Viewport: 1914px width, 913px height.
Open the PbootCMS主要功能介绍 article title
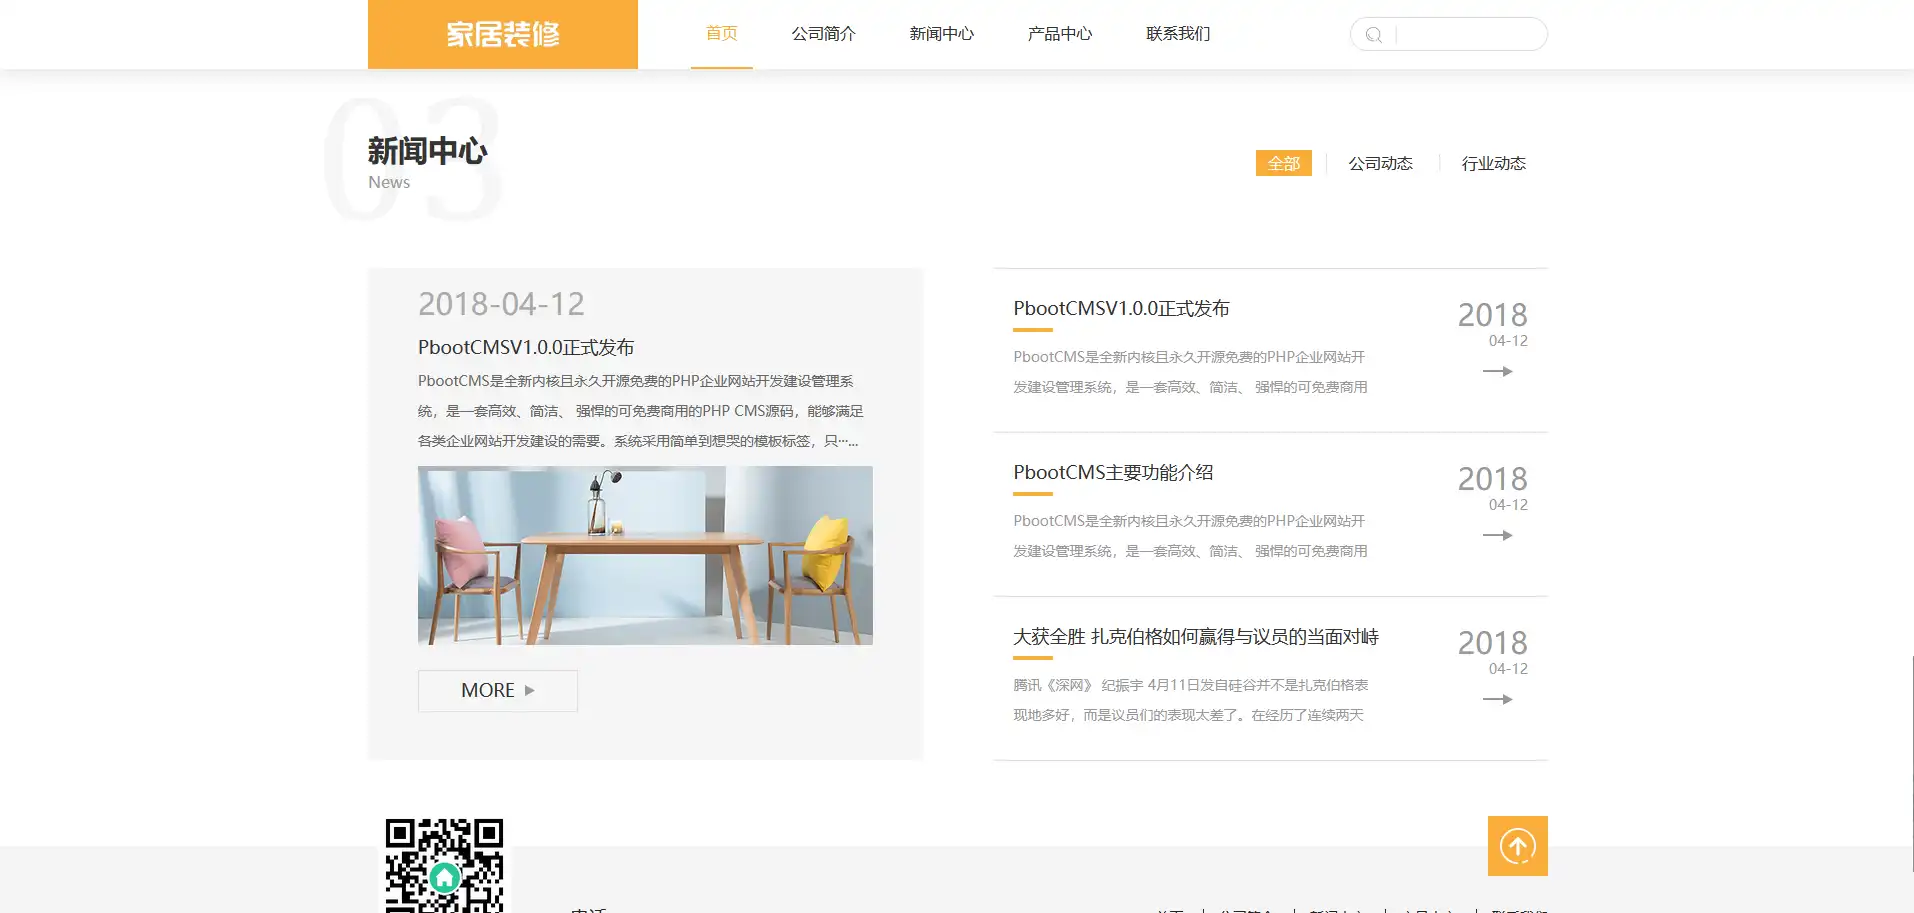click(1113, 472)
